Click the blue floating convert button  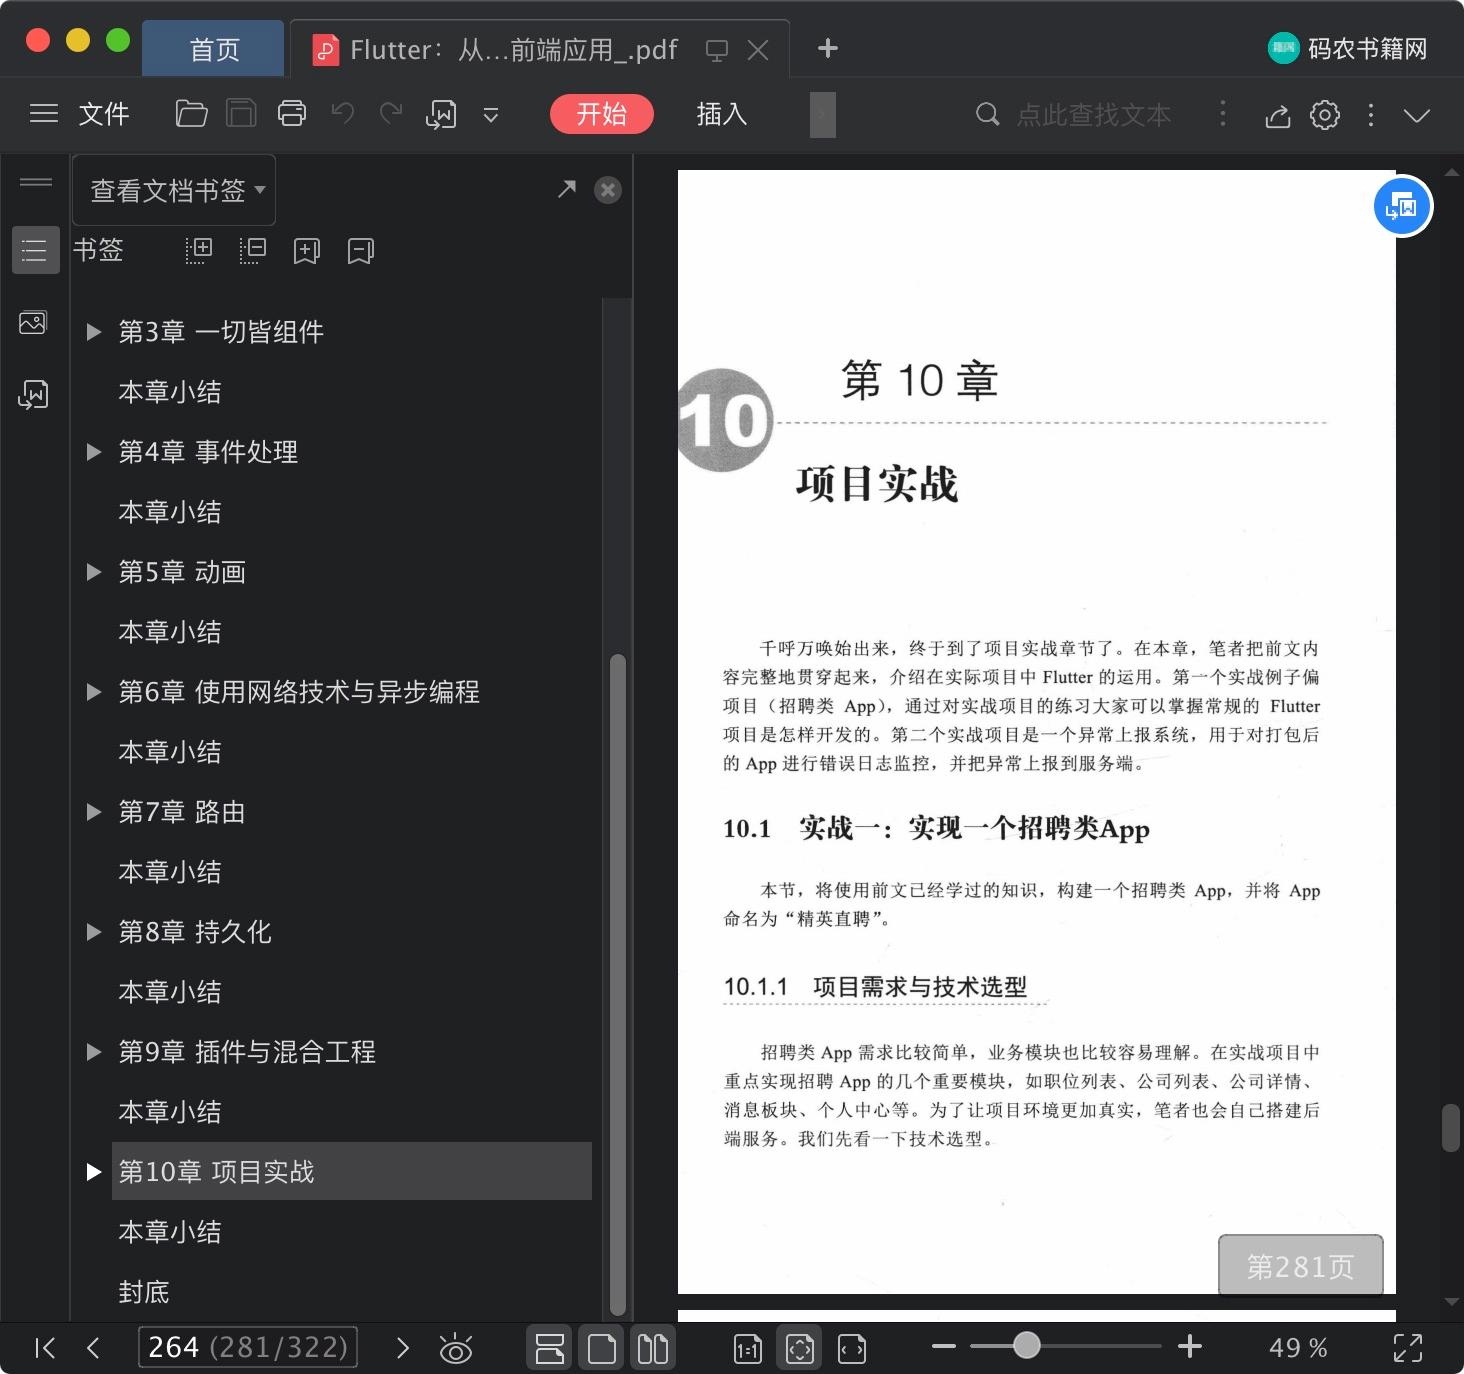tap(1403, 206)
